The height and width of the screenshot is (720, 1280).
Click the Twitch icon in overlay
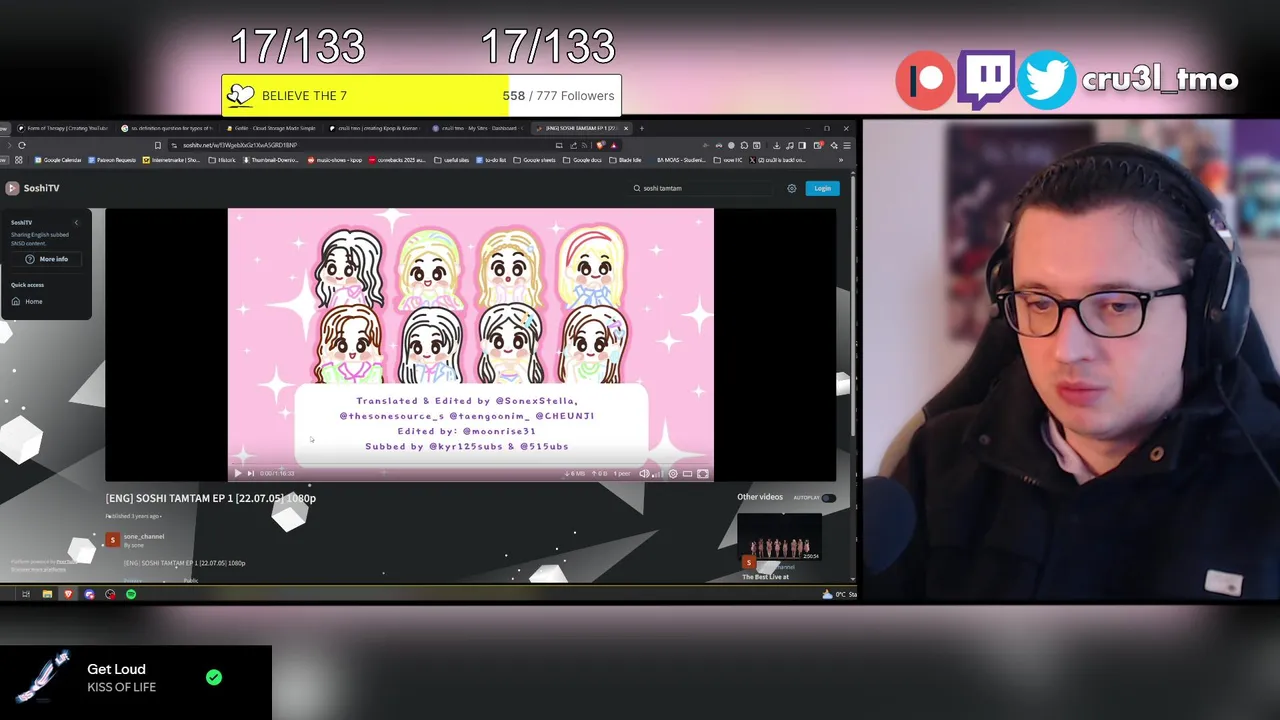(x=985, y=80)
